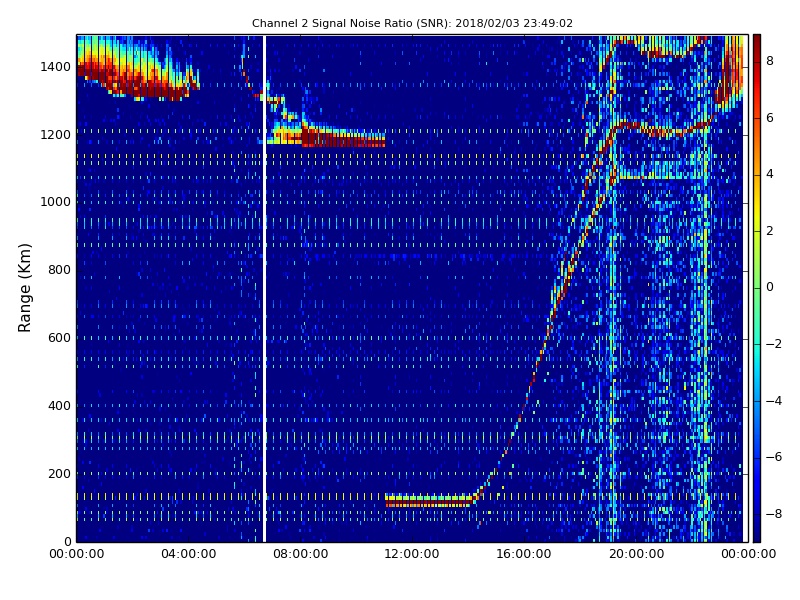Click the 800 range axis tick label
This screenshot has height=600, width=800.
tap(59, 270)
